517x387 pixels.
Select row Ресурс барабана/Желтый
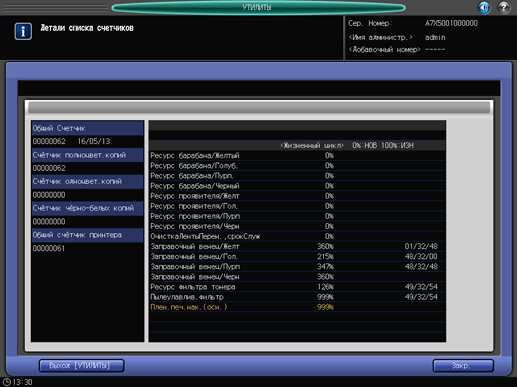(297, 156)
